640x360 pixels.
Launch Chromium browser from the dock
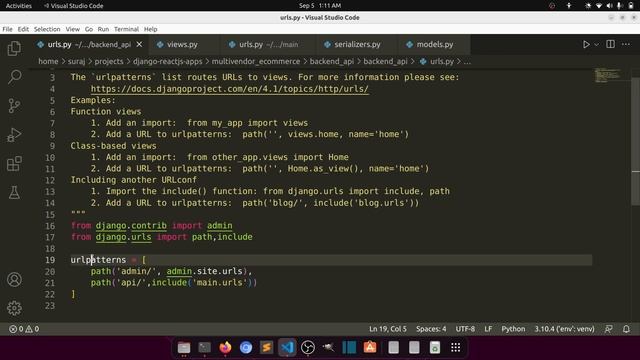click(x=246, y=347)
